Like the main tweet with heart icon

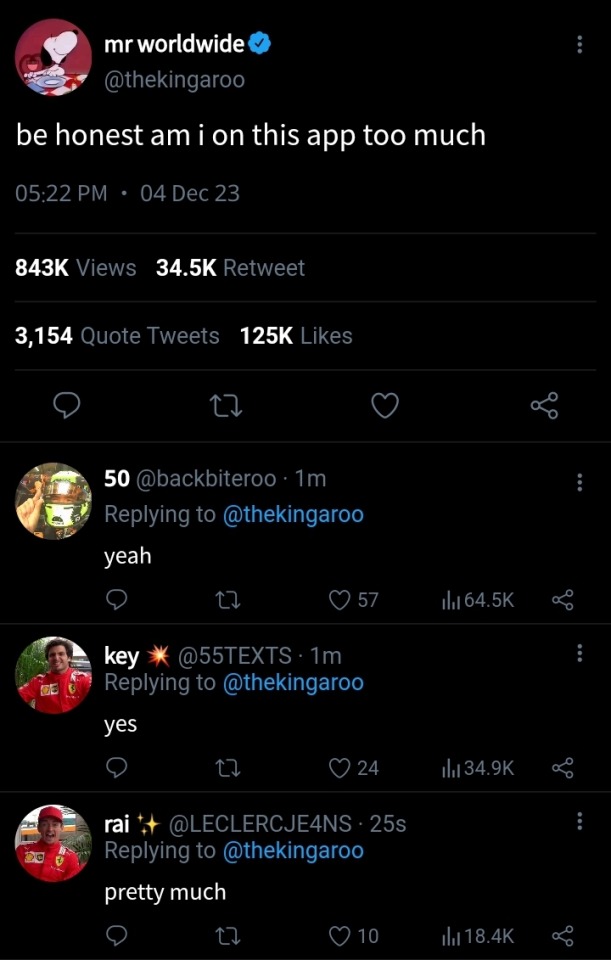point(385,405)
